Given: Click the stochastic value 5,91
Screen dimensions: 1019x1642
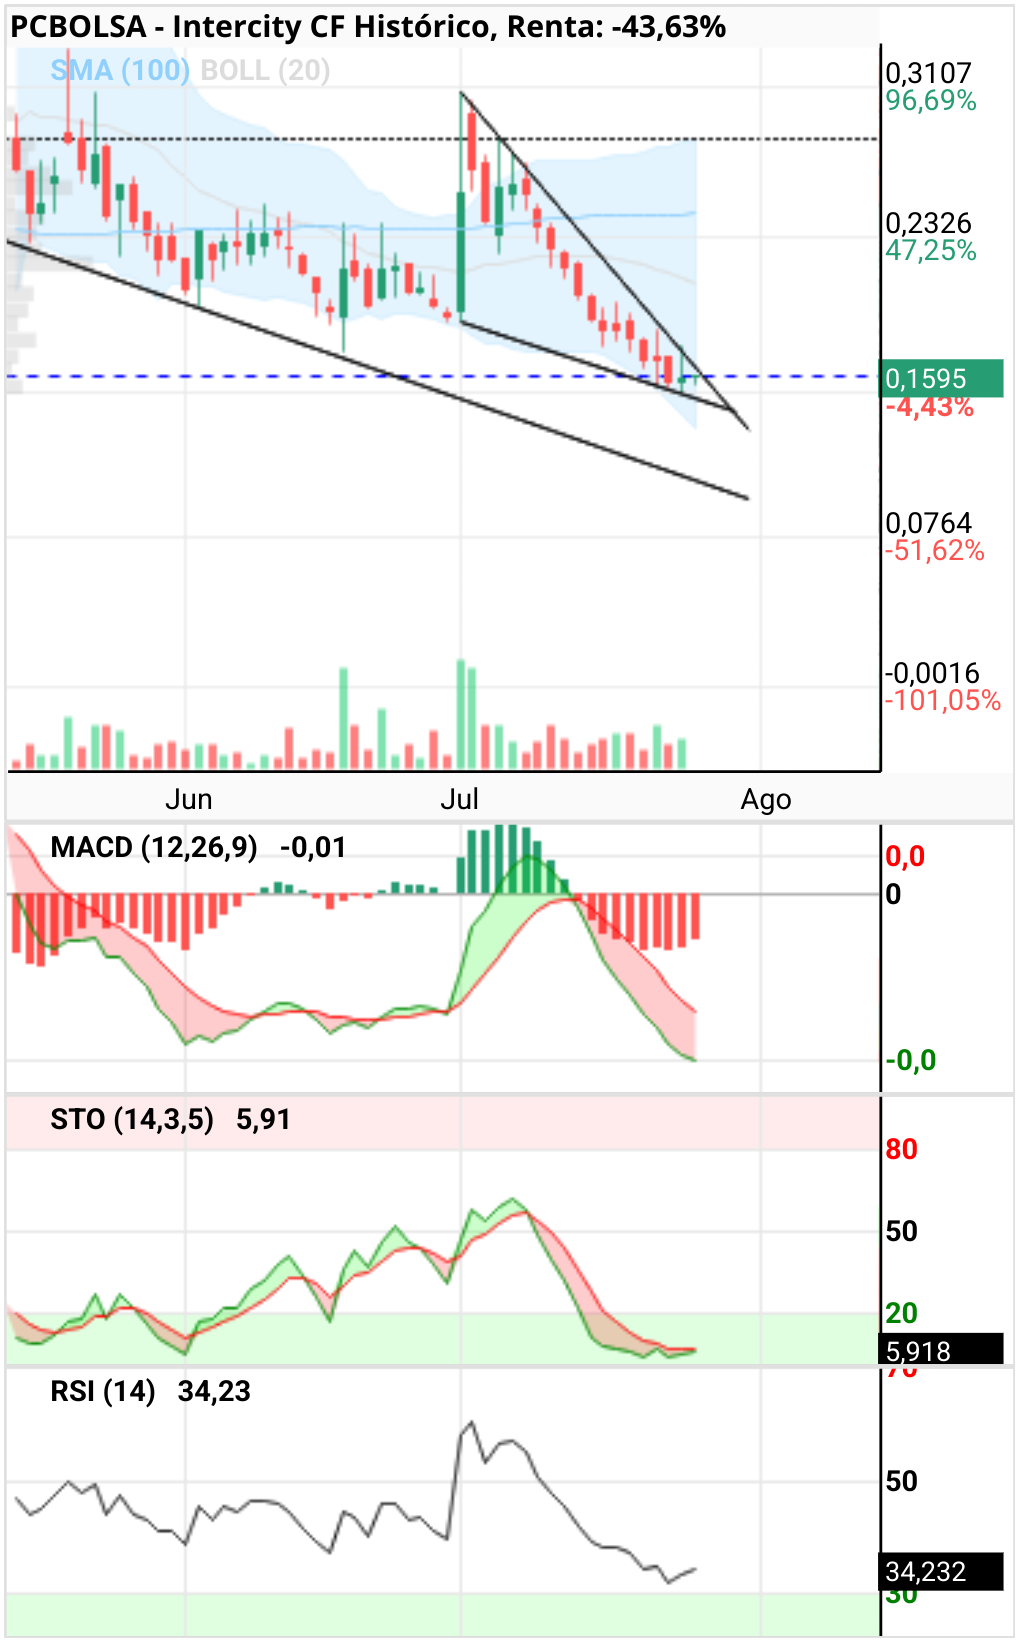Looking at the screenshot, I should [263, 1119].
